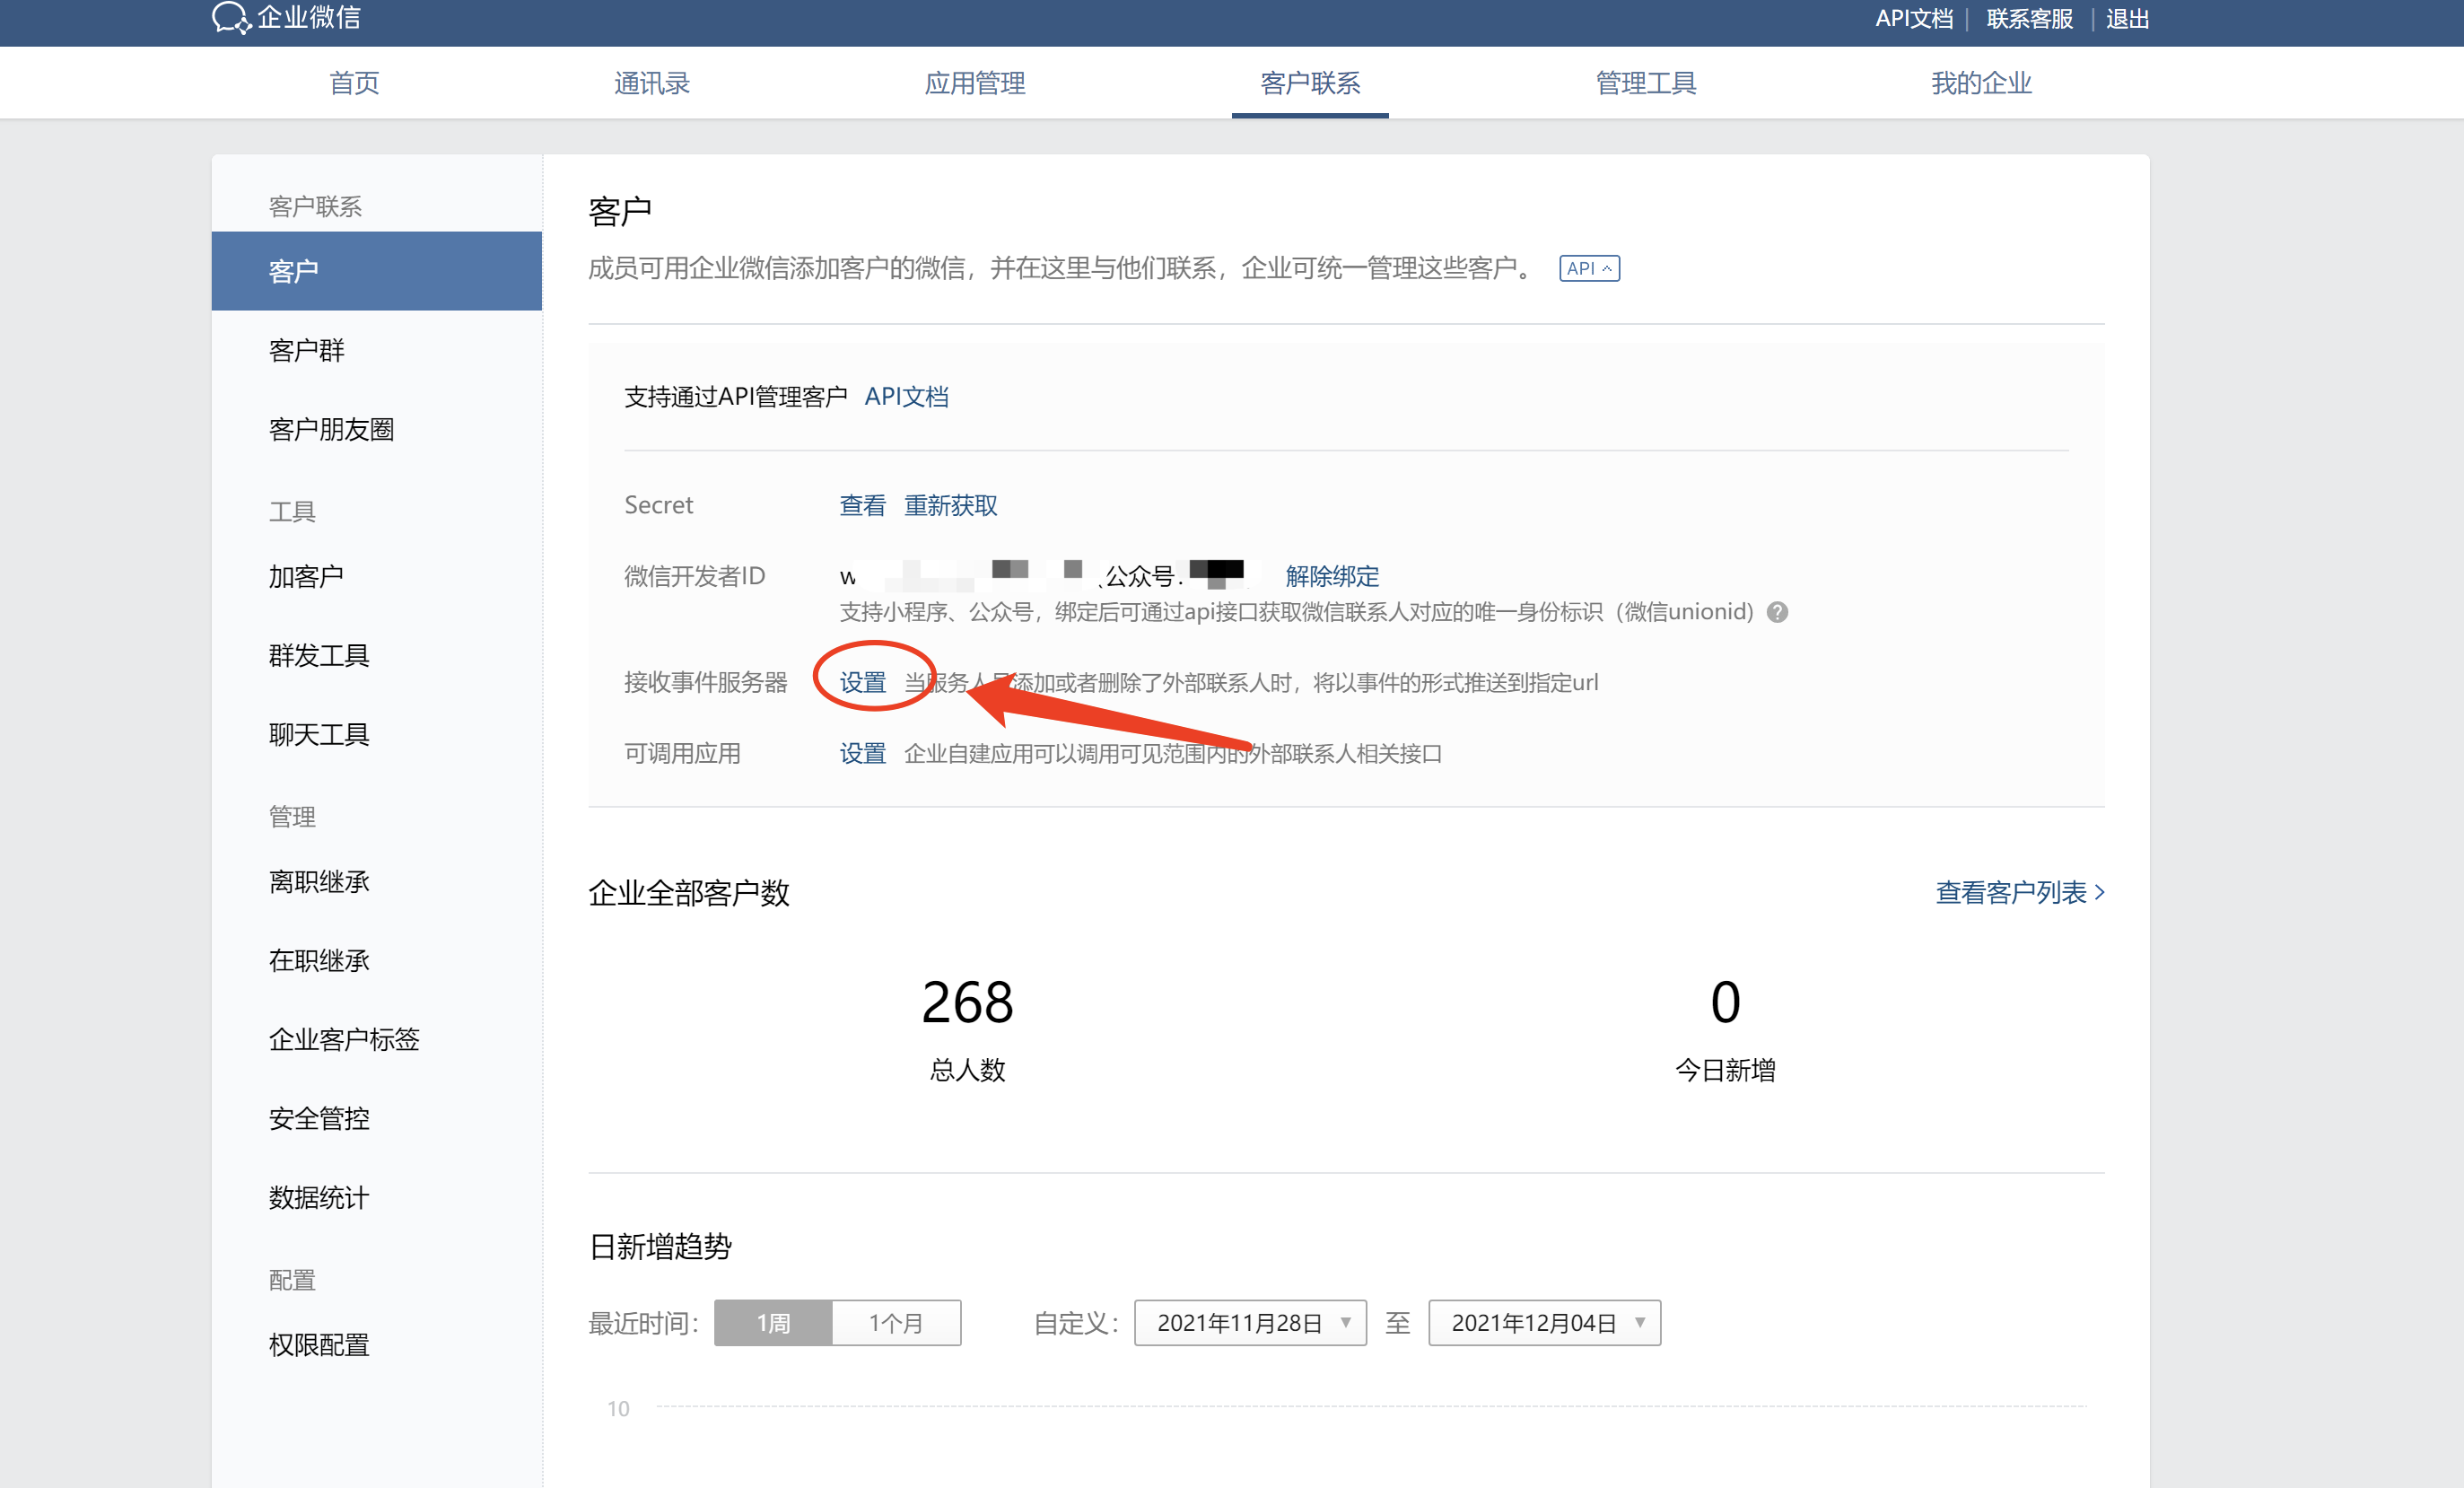Click the help question mark icon

[x=1777, y=612]
